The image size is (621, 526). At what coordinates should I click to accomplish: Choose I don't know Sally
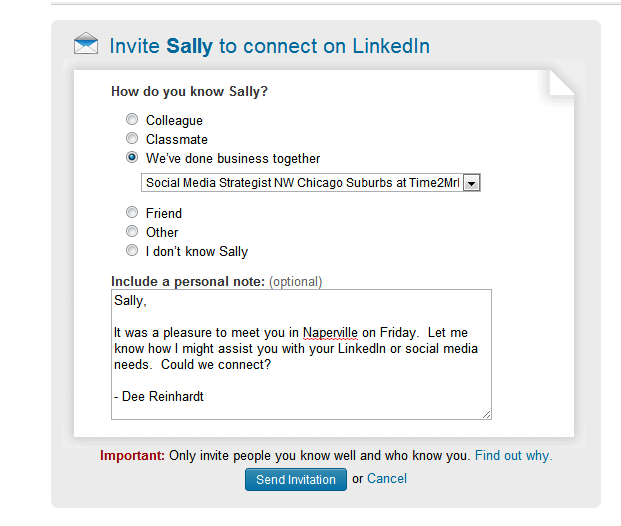pos(132,250)
